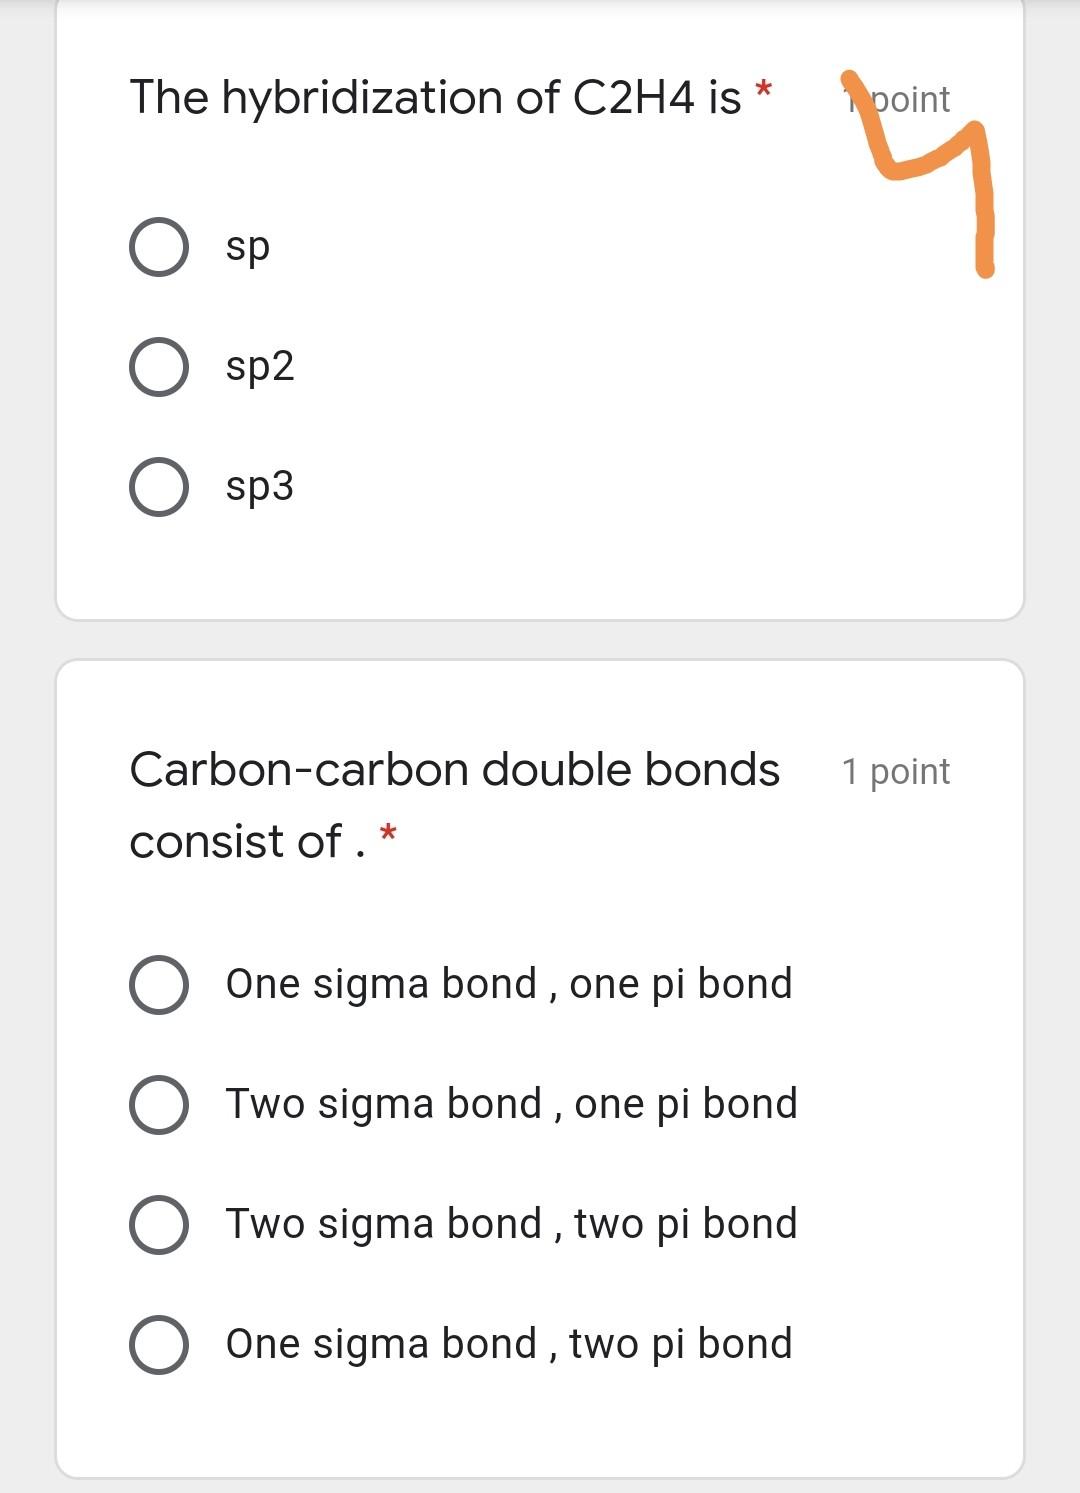Viewport: 1080px width, 1493px height.
Task: Select the sp radio button
Action: 158,244
